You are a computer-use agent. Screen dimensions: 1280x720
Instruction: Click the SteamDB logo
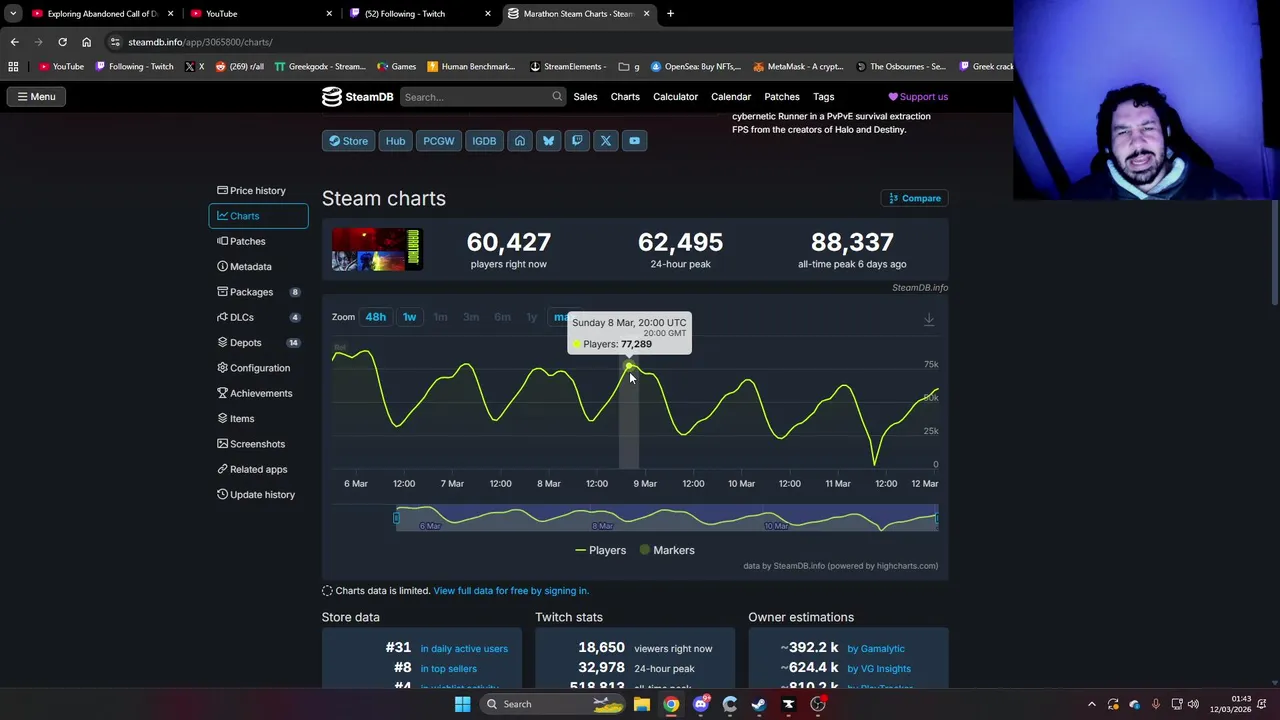coord(357,97)
